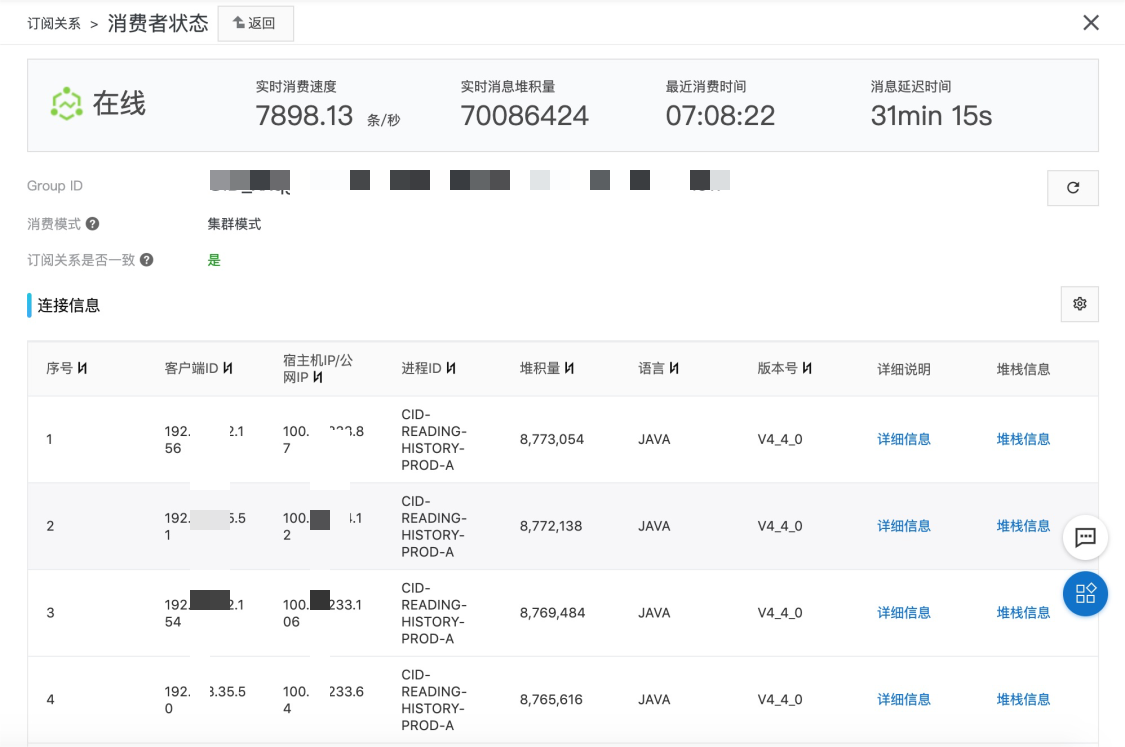Click the green 是 consistency value
This screenshot has height=747, width=1125.
pos(214,260)
